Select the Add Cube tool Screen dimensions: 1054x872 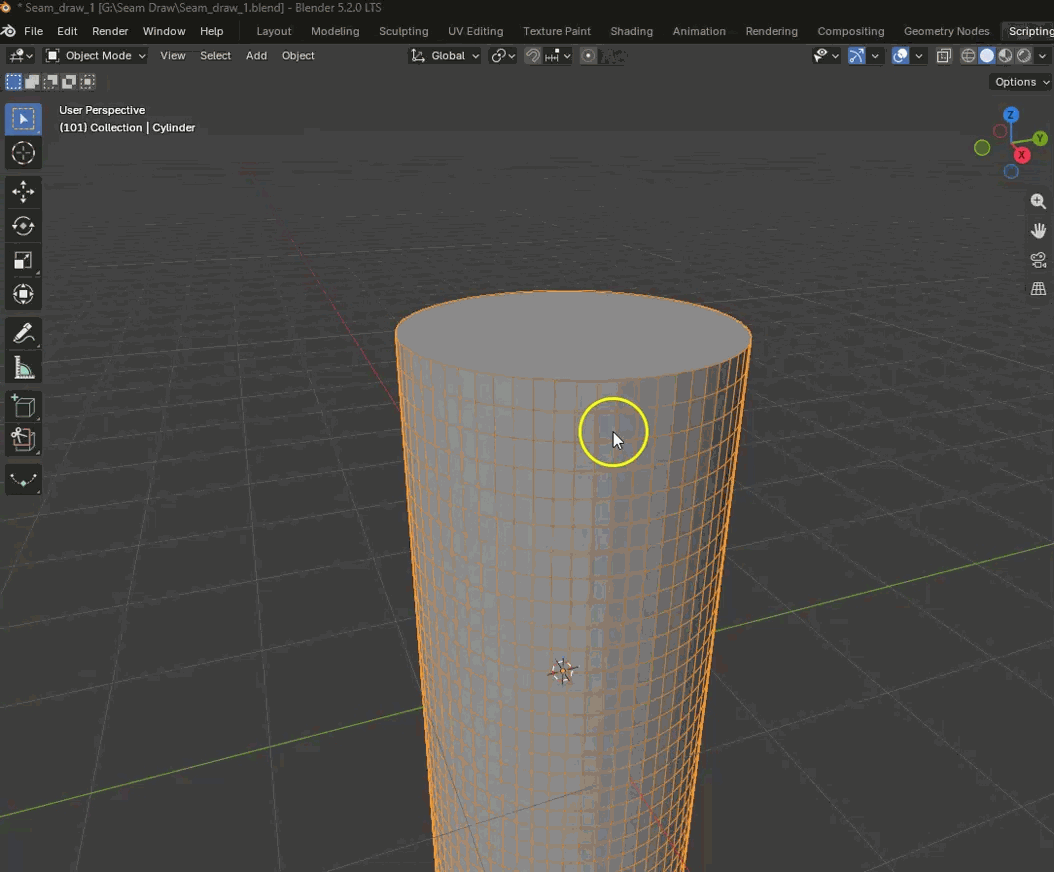23,407
